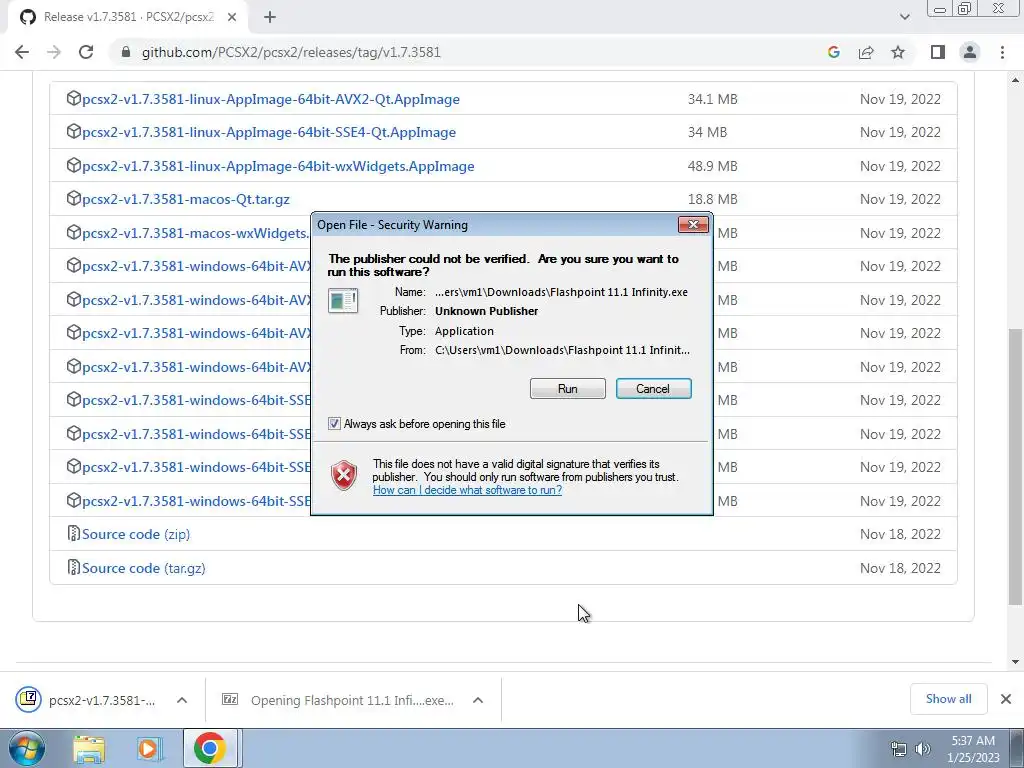Viewport: 1024px width, 768px height.
Task: Click the Opening Flashpoint 11.1 Infi download item
Action: click(340, 700)
